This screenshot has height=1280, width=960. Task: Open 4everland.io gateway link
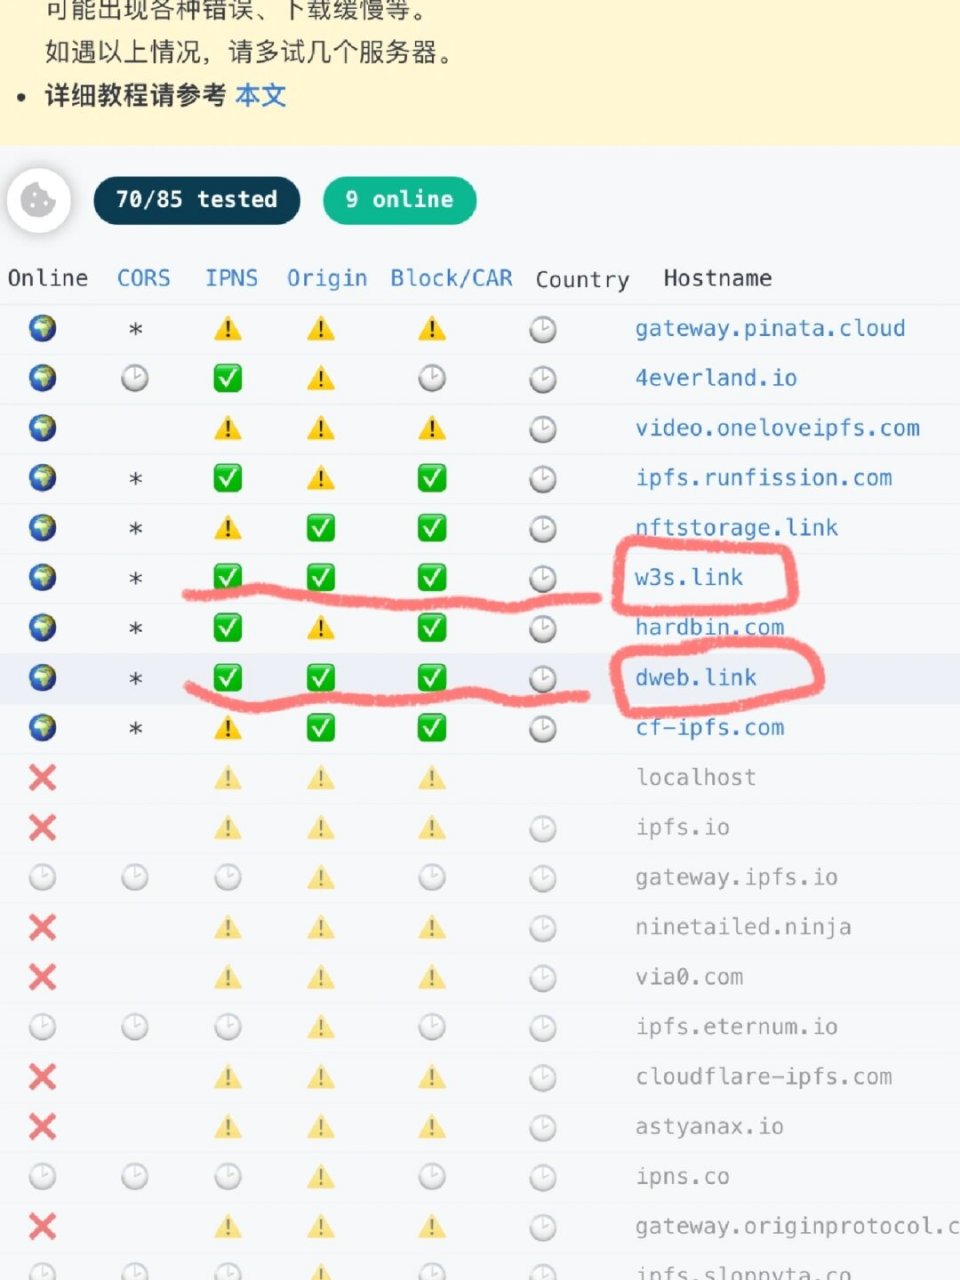pos(716,378)
